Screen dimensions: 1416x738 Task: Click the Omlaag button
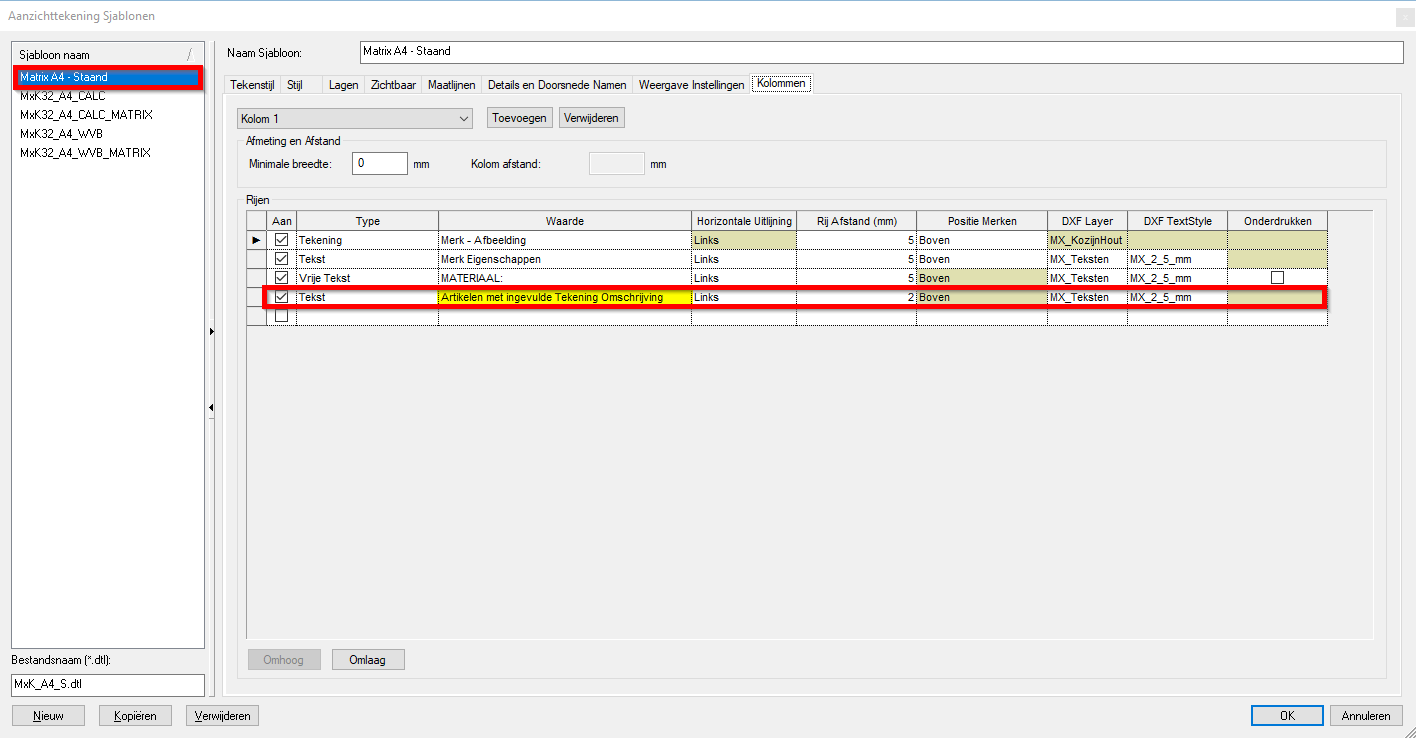coord(368,660)
